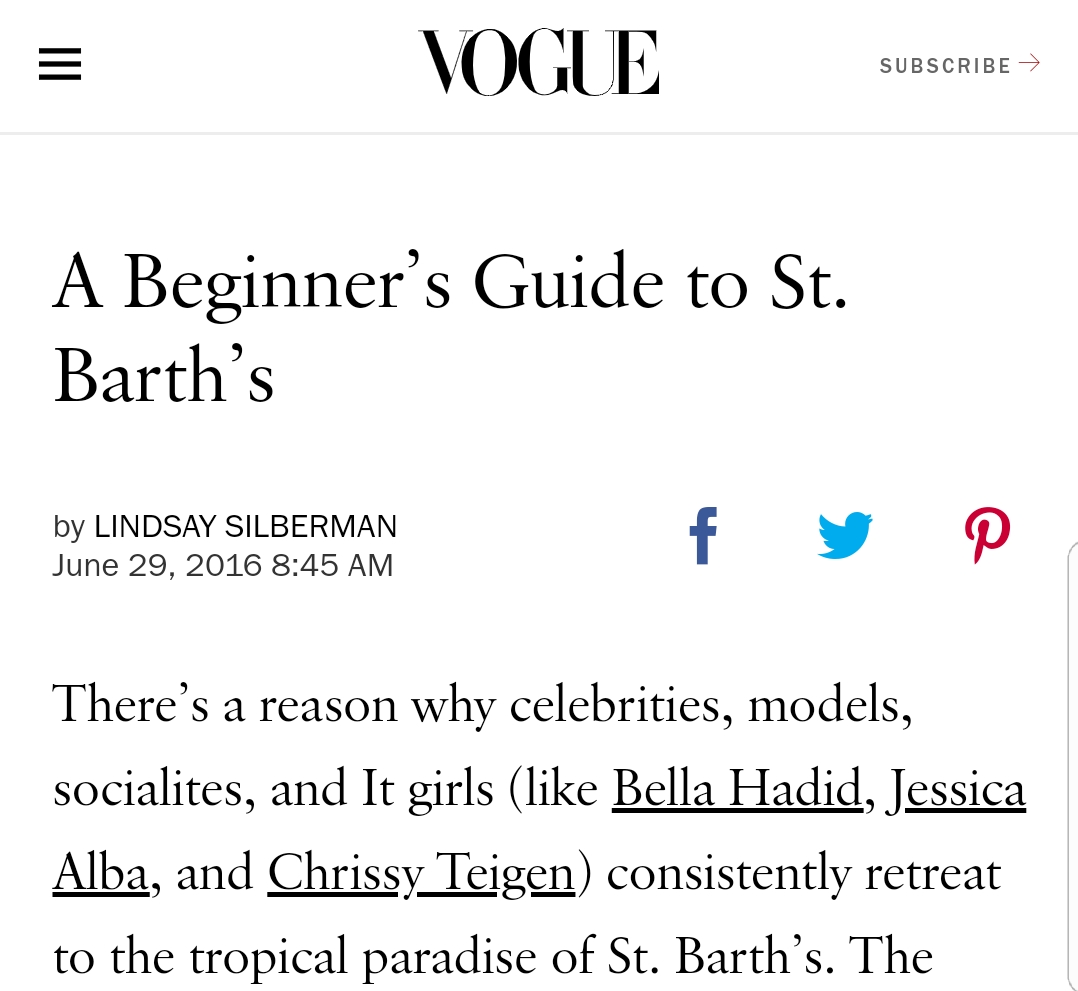Click the words "consistently retreat" in the article
The image size is (1078, 991).
[804, 872]
